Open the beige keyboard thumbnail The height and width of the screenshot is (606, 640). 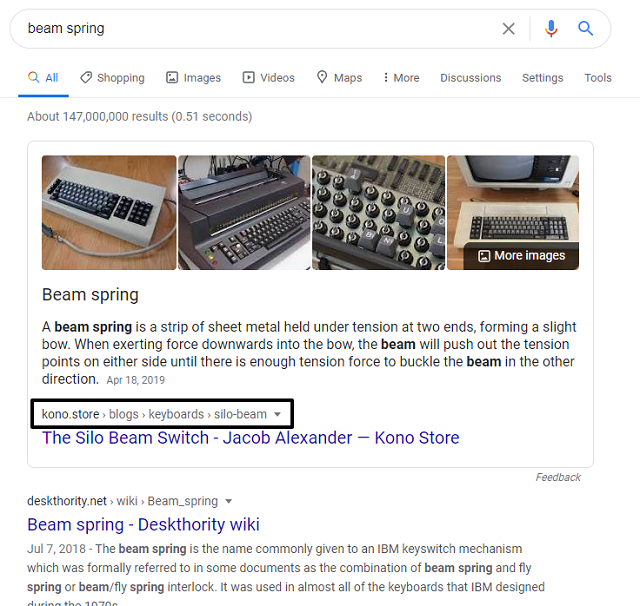click(109, 212)
